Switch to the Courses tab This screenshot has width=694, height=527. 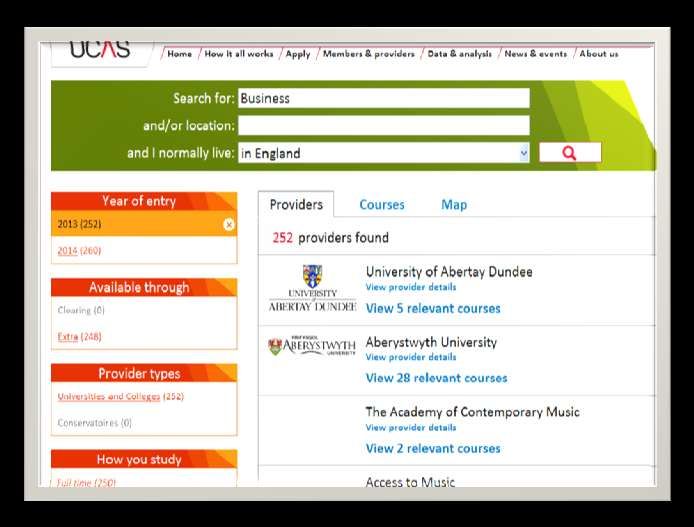tap(382, 205)
